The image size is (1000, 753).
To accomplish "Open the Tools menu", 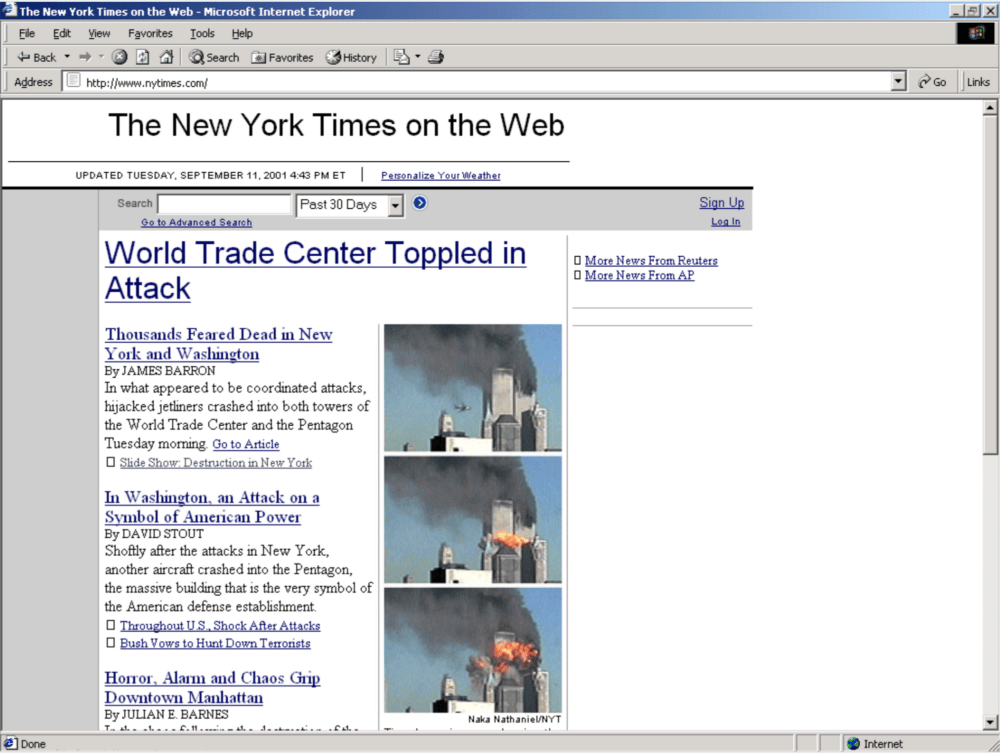I will click(202, 33).
